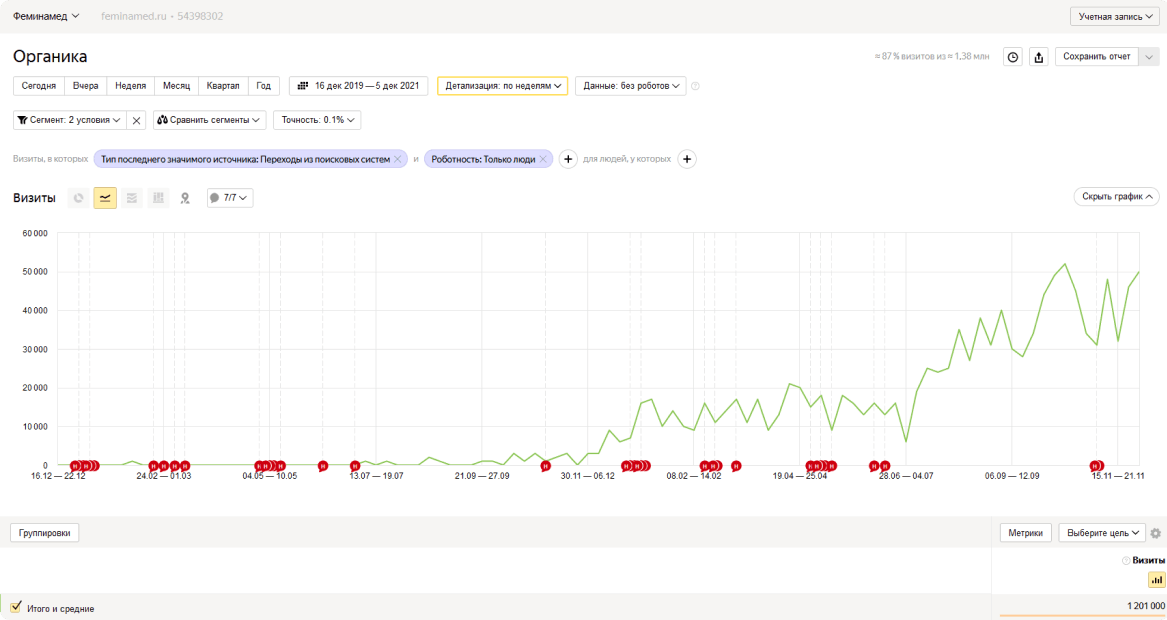Open the map chart view
Image resolution: width=1167 pixels, height=620 pixels.
click(185, 198)
